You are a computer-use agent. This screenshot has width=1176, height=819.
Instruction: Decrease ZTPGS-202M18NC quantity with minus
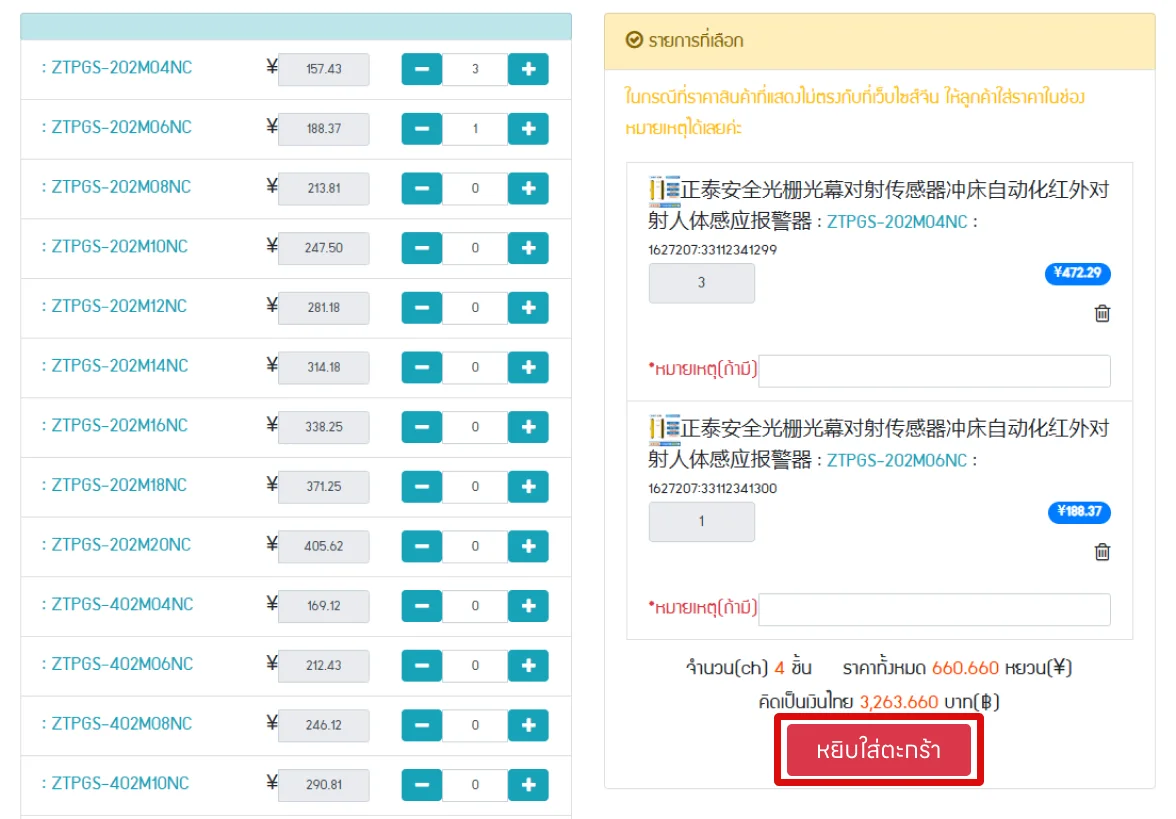421,486
